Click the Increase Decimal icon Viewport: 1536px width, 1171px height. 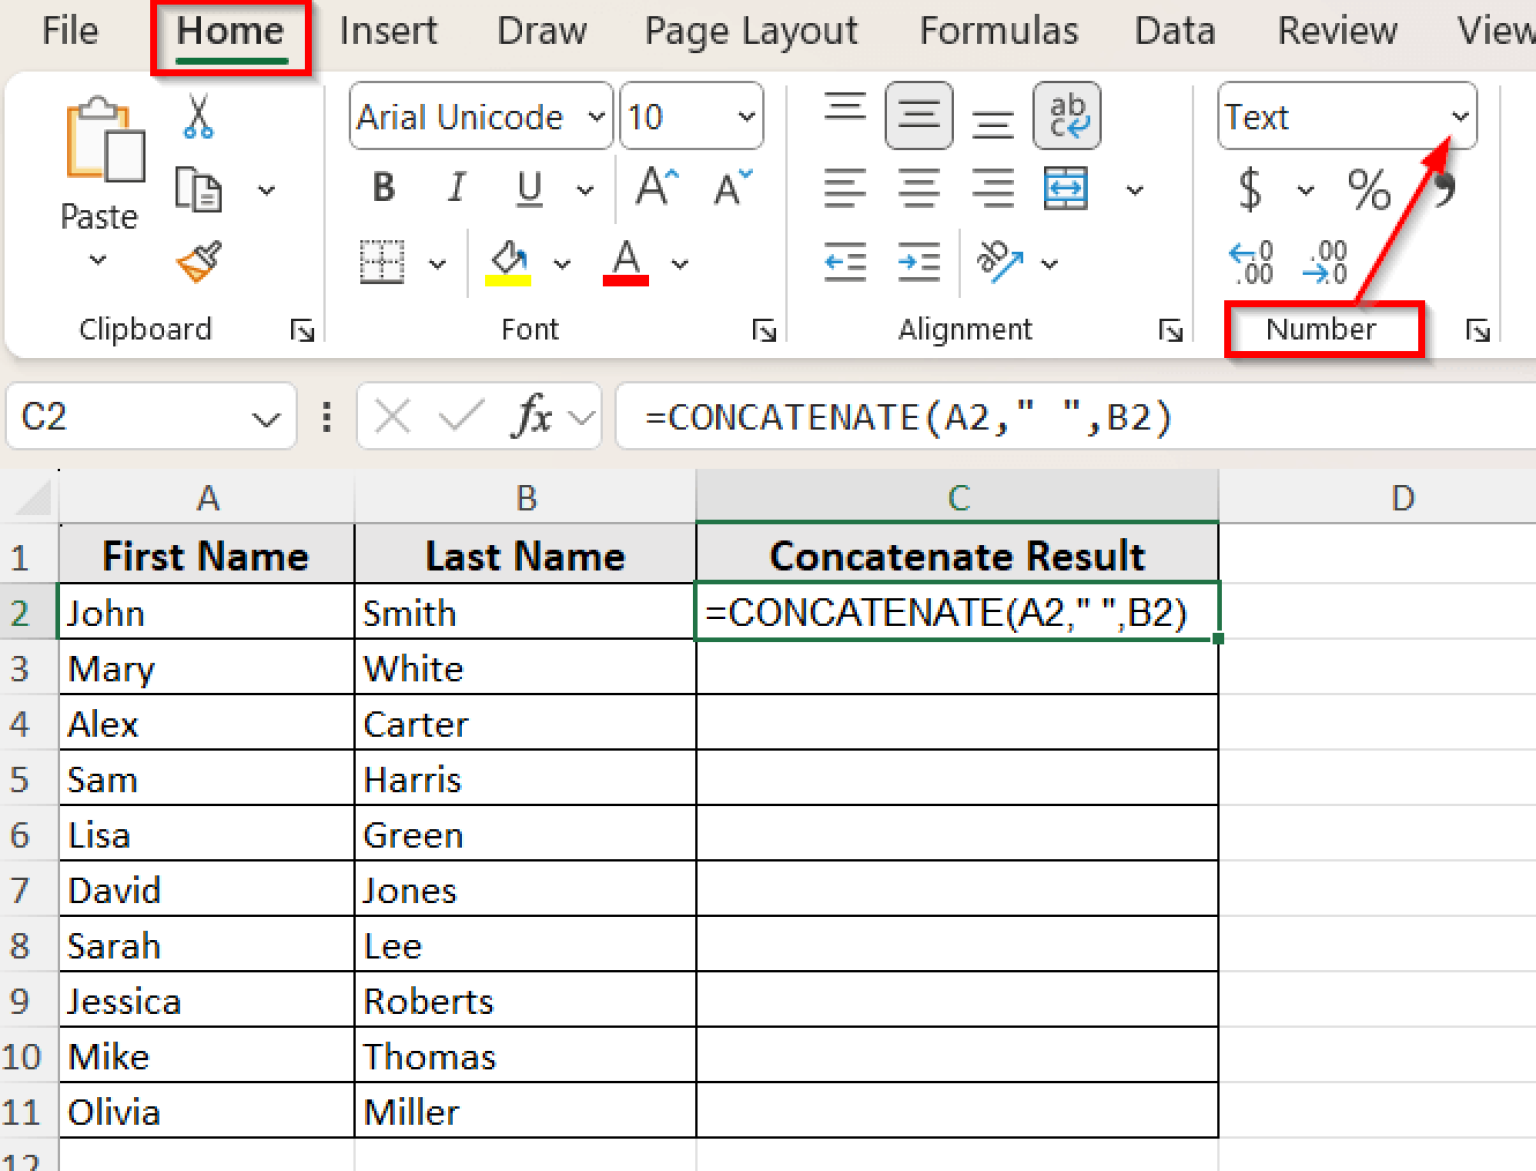point(1250,262)
